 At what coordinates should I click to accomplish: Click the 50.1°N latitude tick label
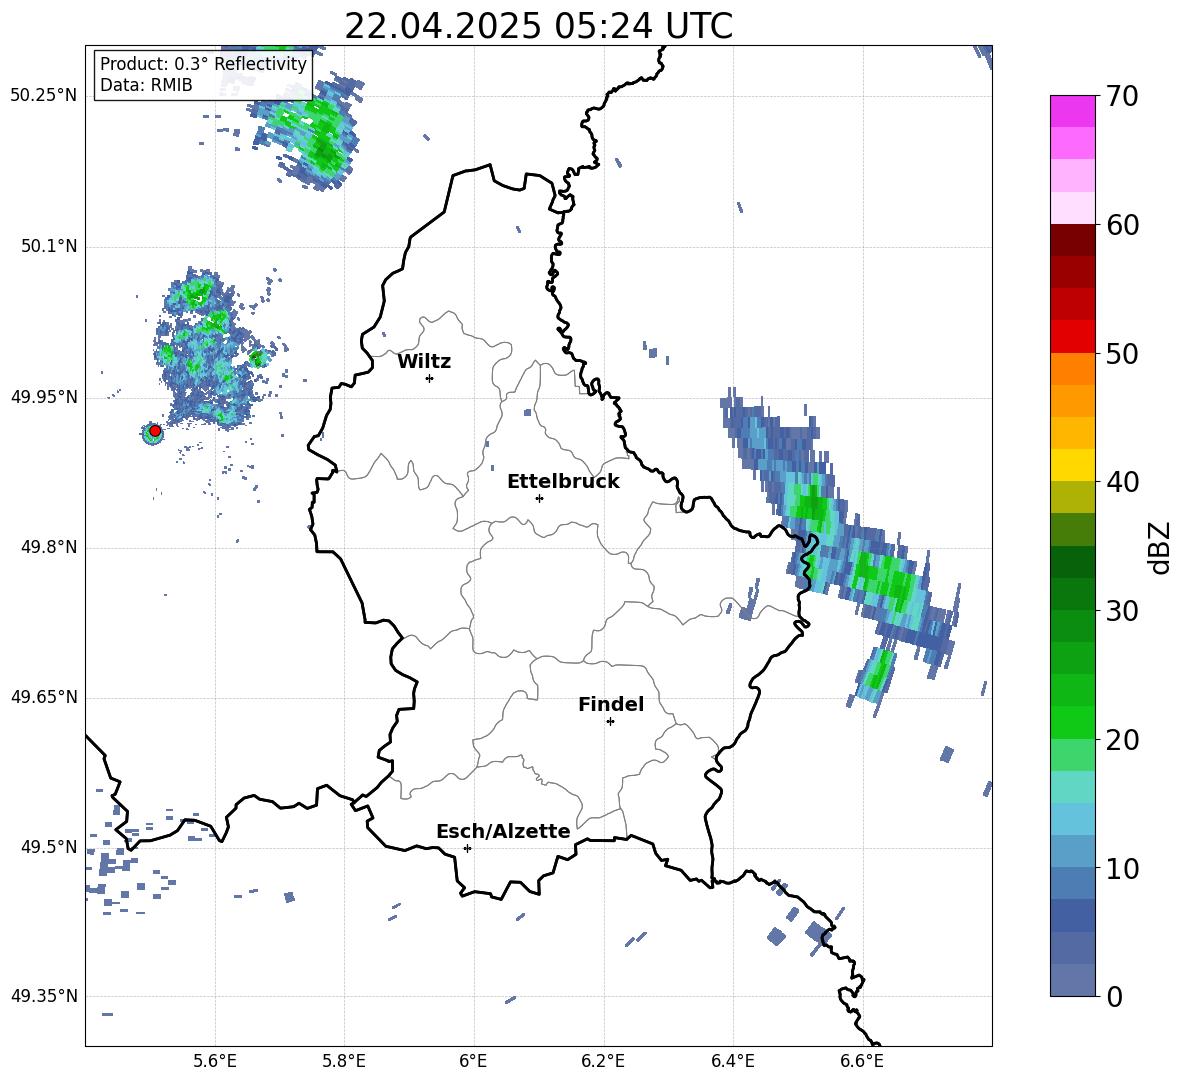pyautogui.click(x=48, y=246)
